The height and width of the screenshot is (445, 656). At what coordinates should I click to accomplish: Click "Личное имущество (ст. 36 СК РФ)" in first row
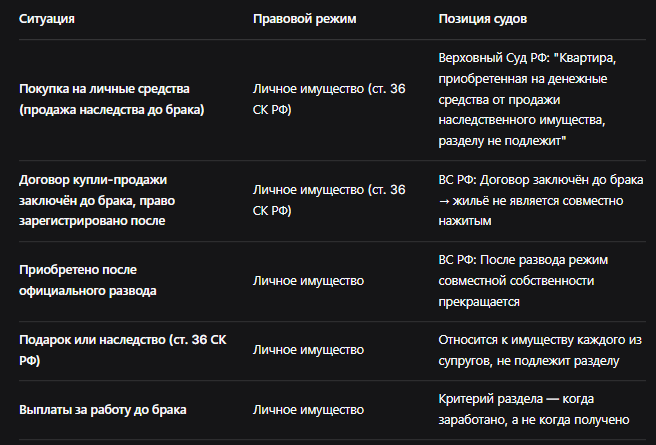[329, 99]
